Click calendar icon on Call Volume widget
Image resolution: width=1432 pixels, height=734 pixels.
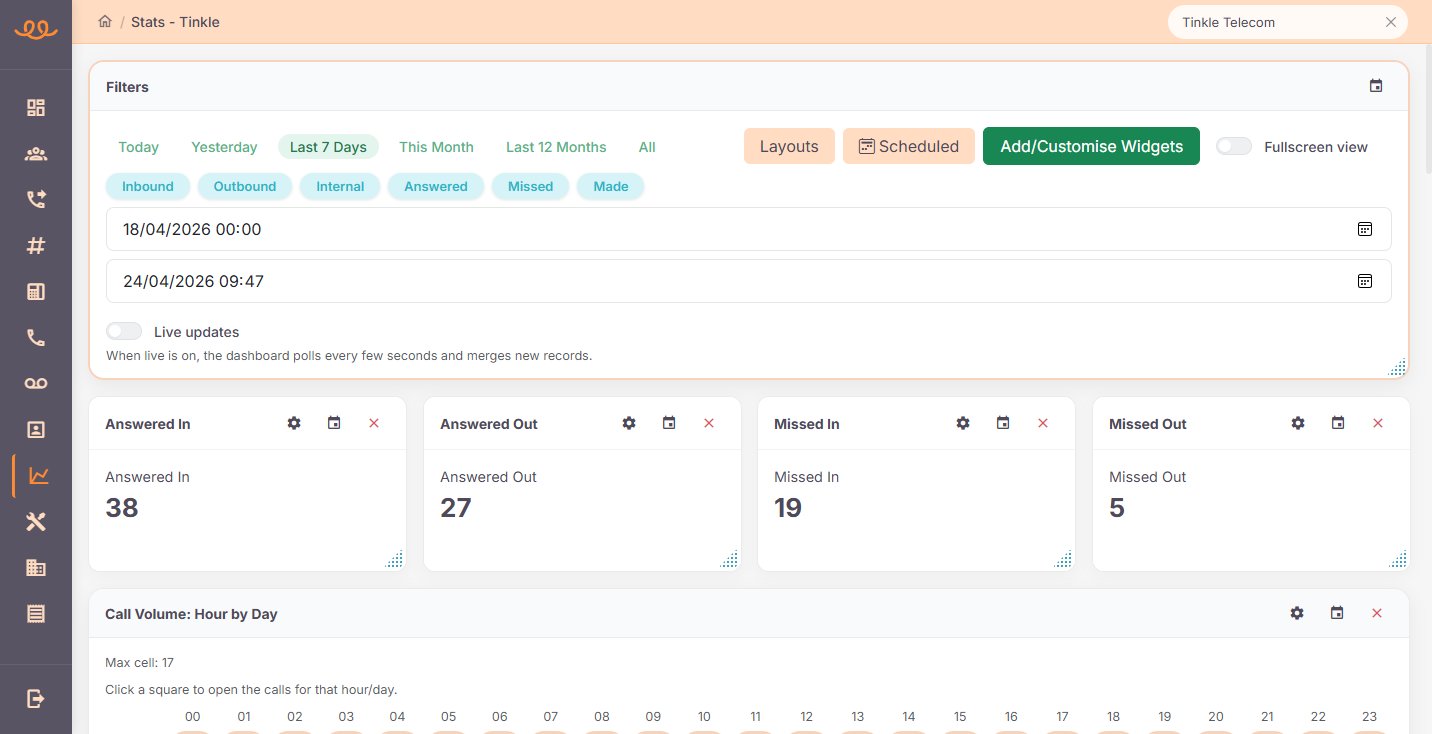point(1337,613)
